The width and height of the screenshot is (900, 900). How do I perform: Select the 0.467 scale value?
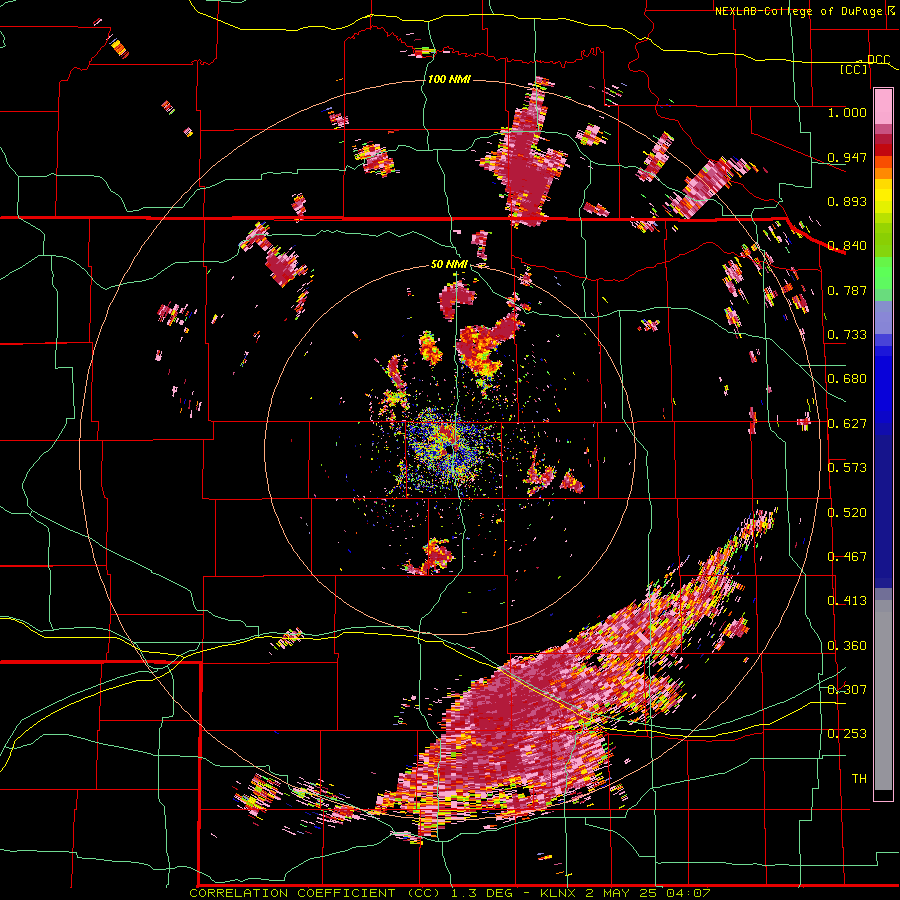pyautogui.click(x=847, y=557)
